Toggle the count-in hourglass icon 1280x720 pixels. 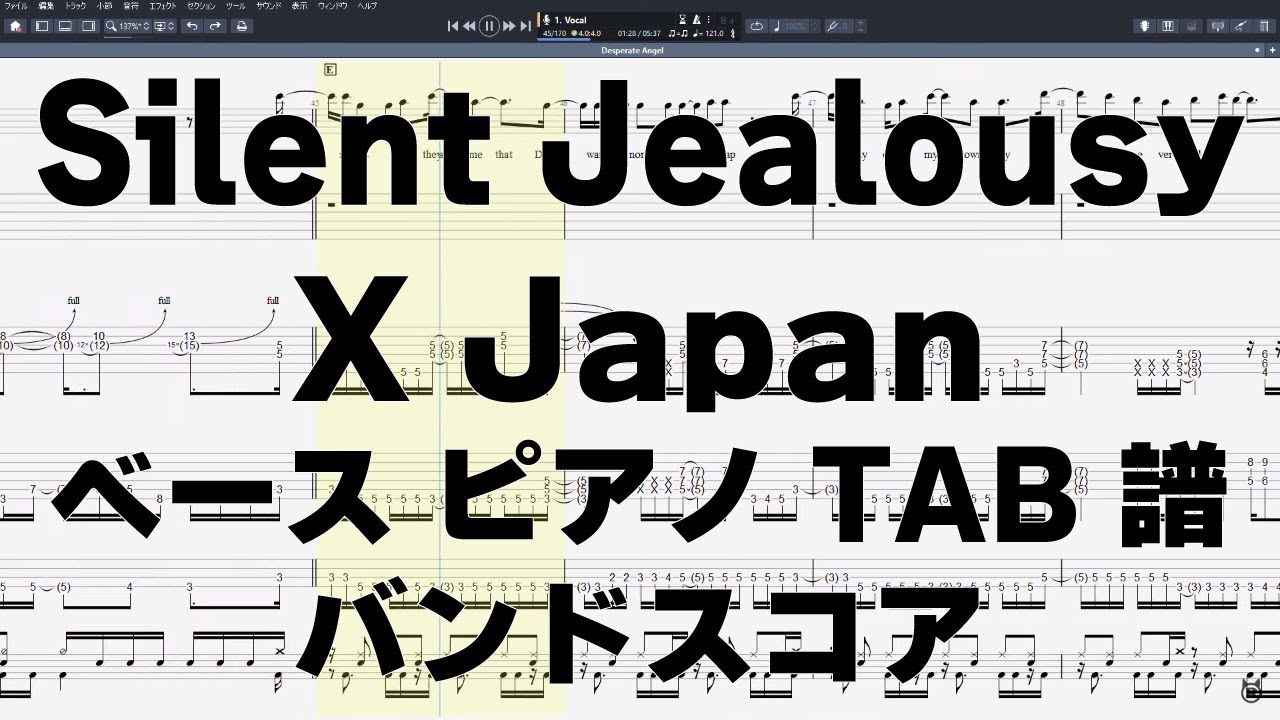pyautogui.click(x=682, y=19)
